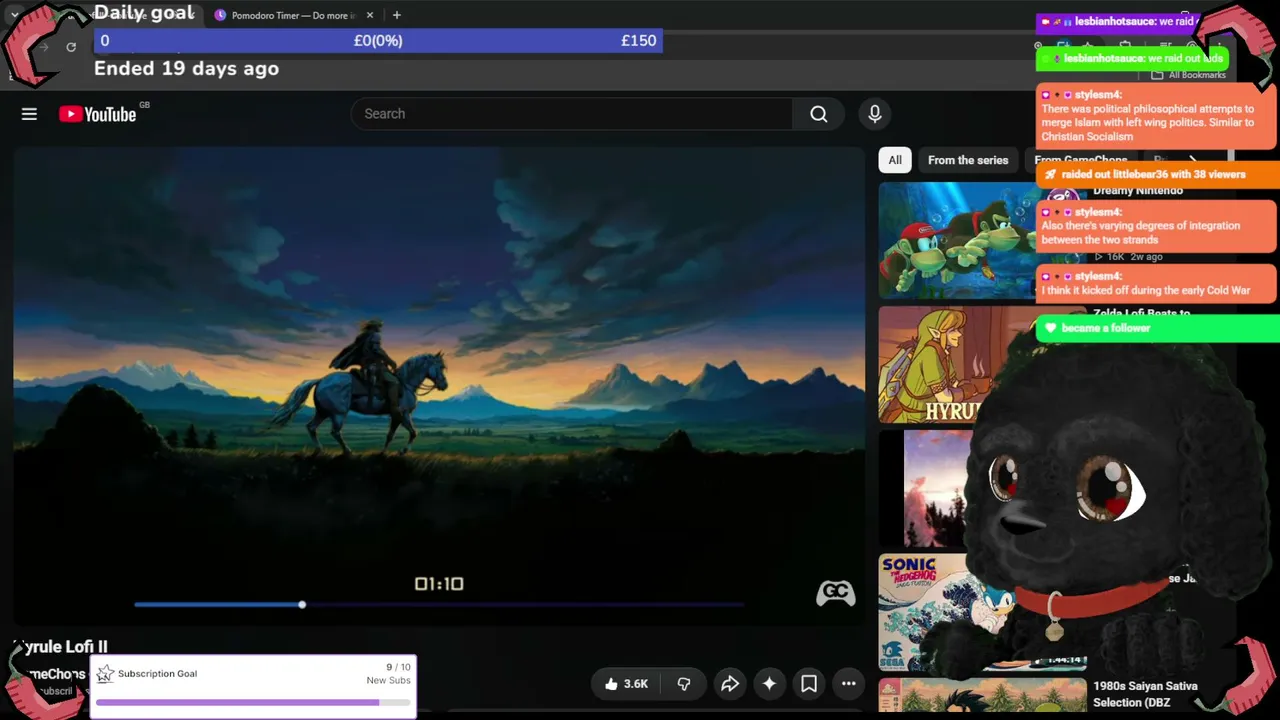Click the became a follower alert

(x=1156, y=328)
